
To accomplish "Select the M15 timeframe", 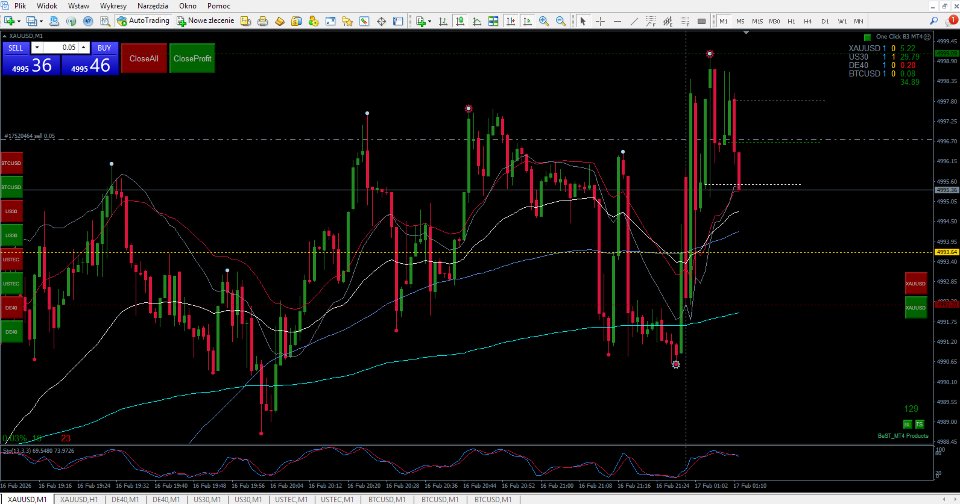I will pyautogui.click(x=757, y=21).
